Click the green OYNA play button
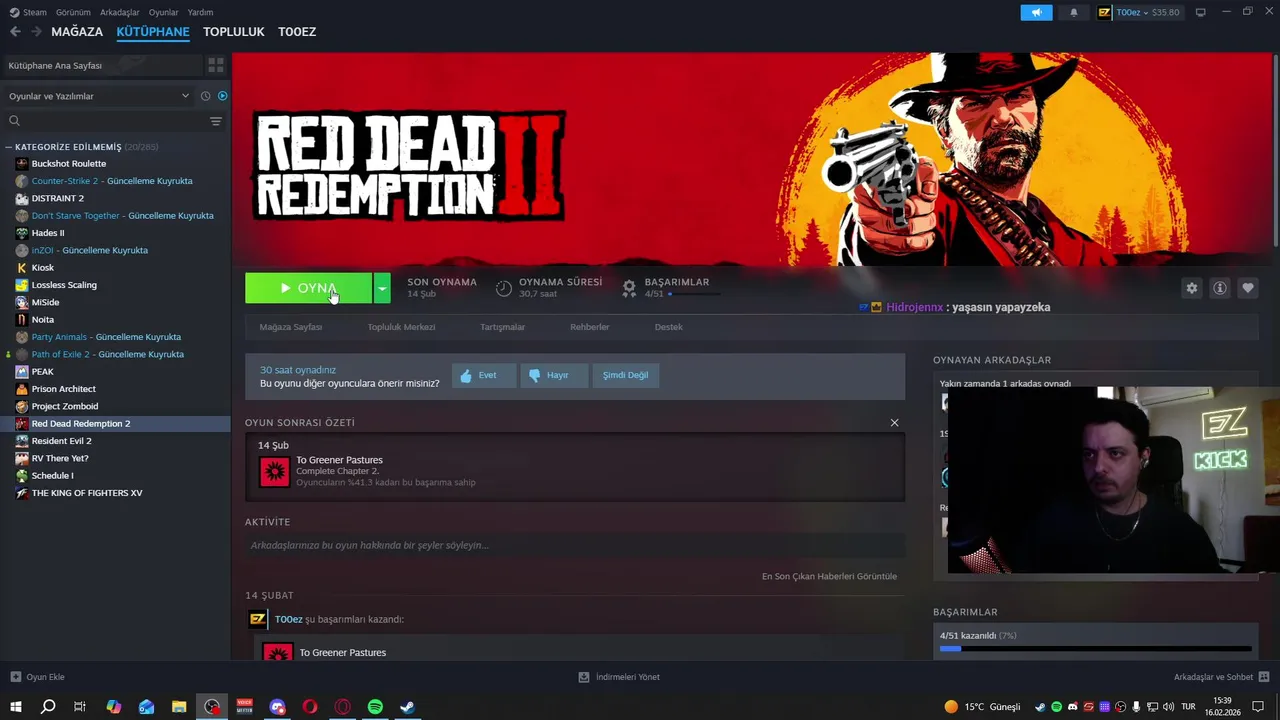 pyautogui.click(x=308, y=288)
